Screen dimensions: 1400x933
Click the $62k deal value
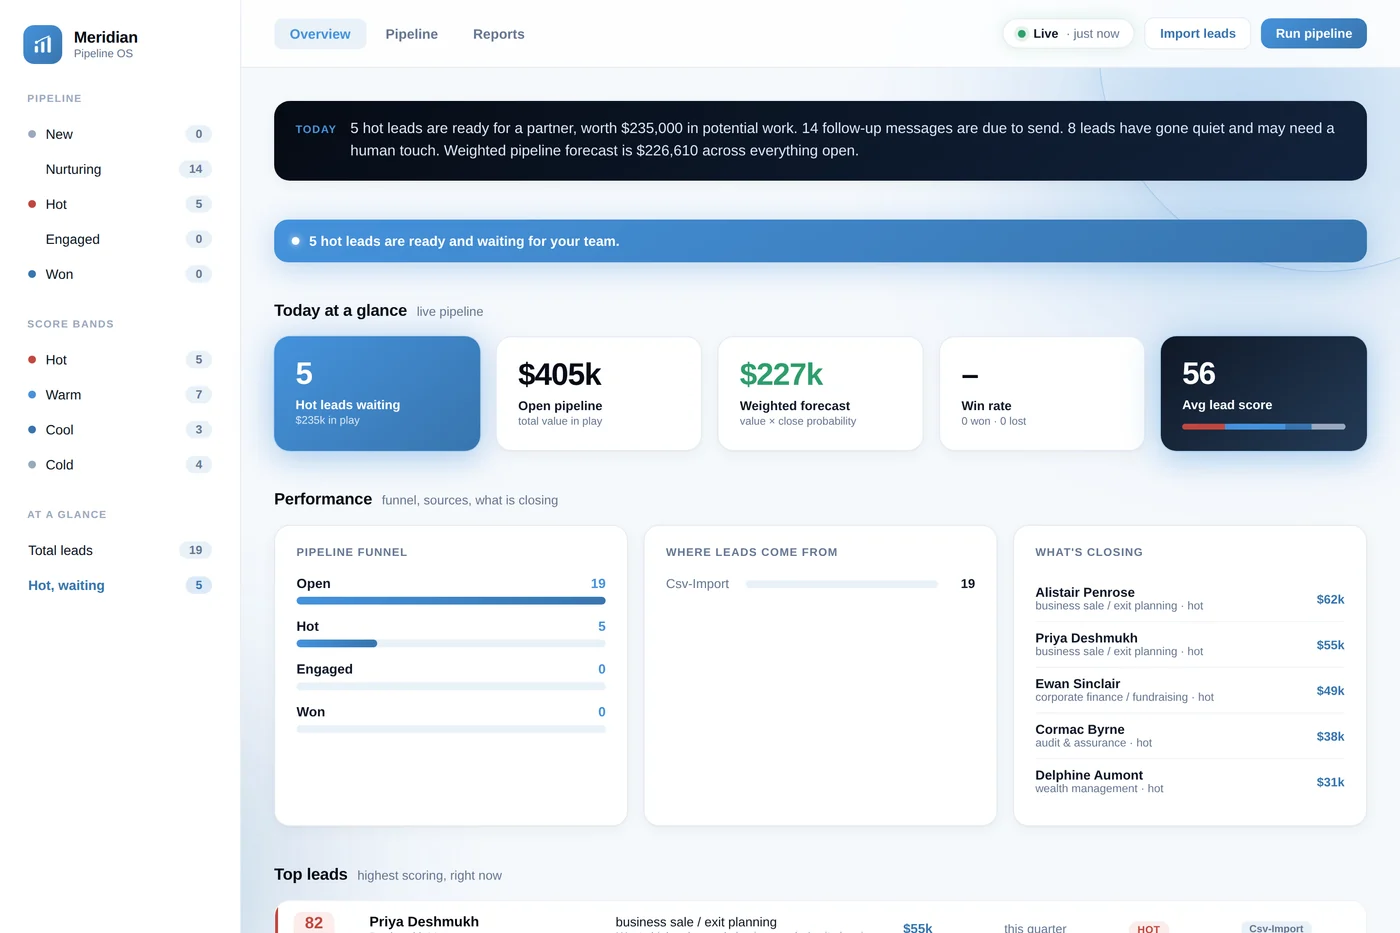(x=1330, y=600)
